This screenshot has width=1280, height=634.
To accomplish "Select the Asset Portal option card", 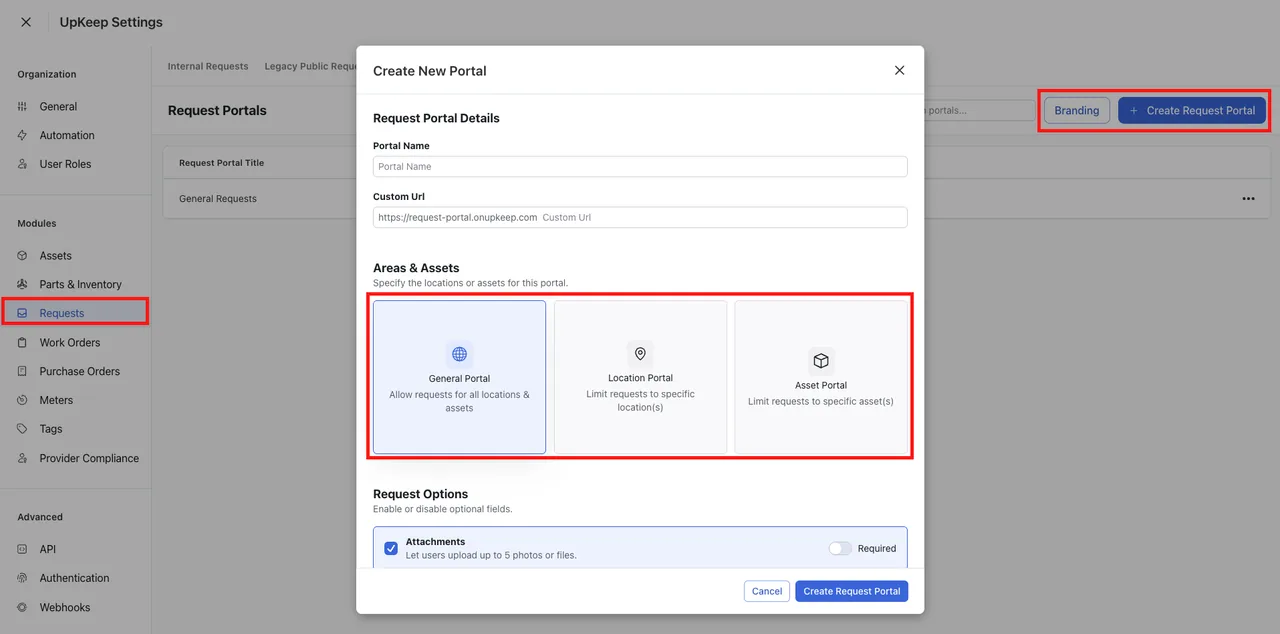I will [x=821, y=377].
